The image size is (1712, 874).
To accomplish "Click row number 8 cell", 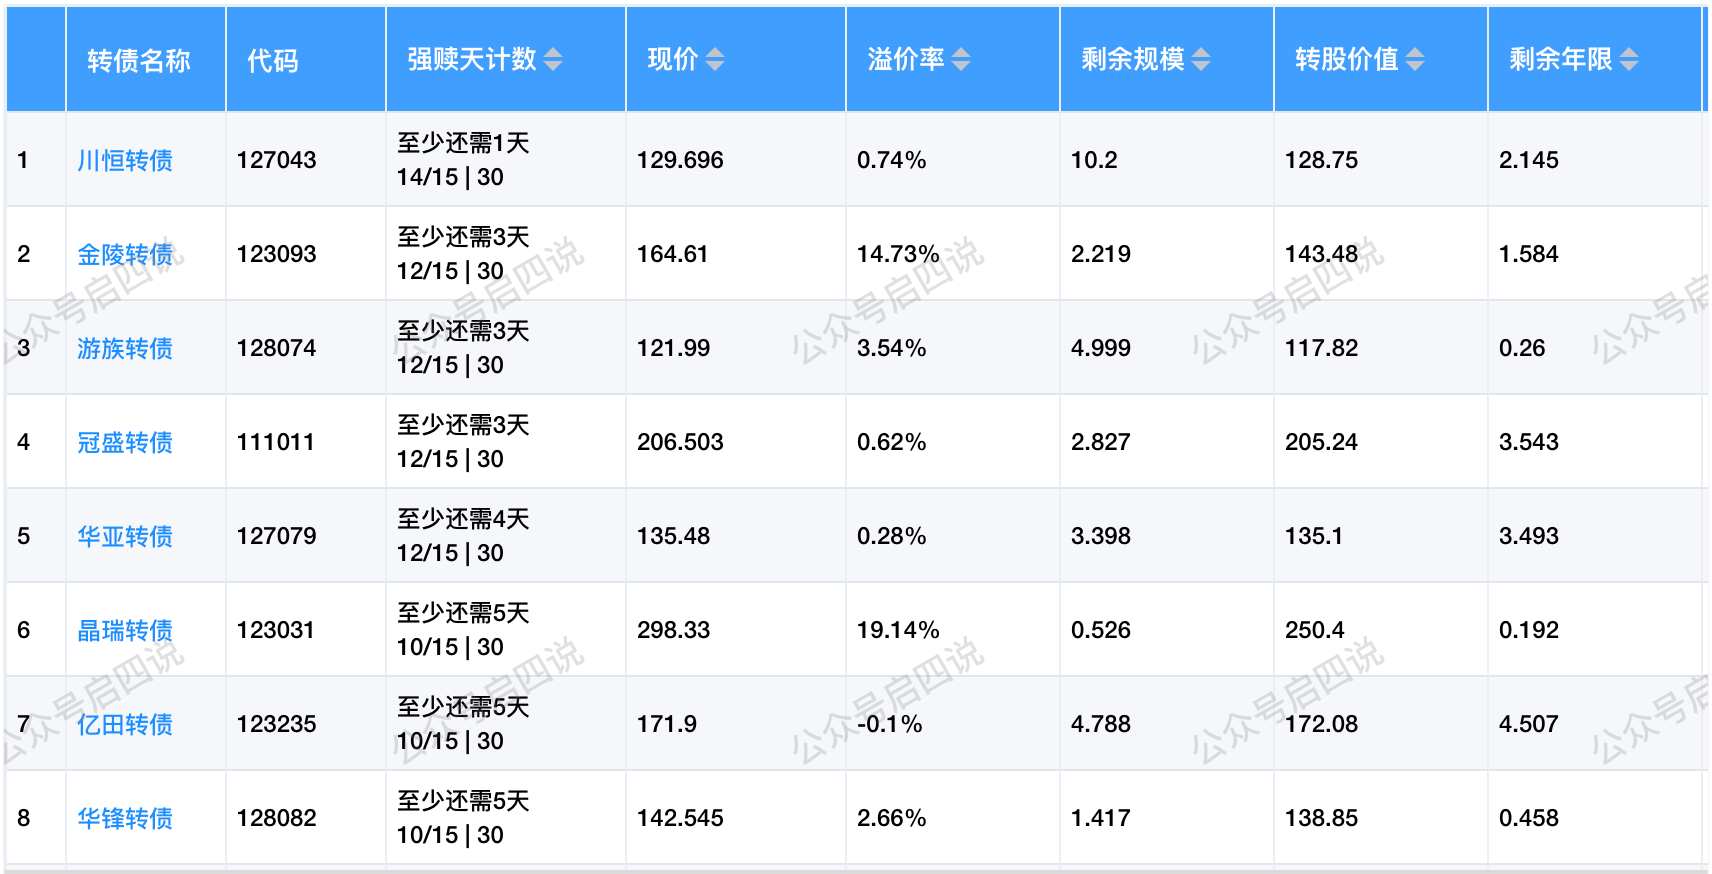I will [24, 818].
